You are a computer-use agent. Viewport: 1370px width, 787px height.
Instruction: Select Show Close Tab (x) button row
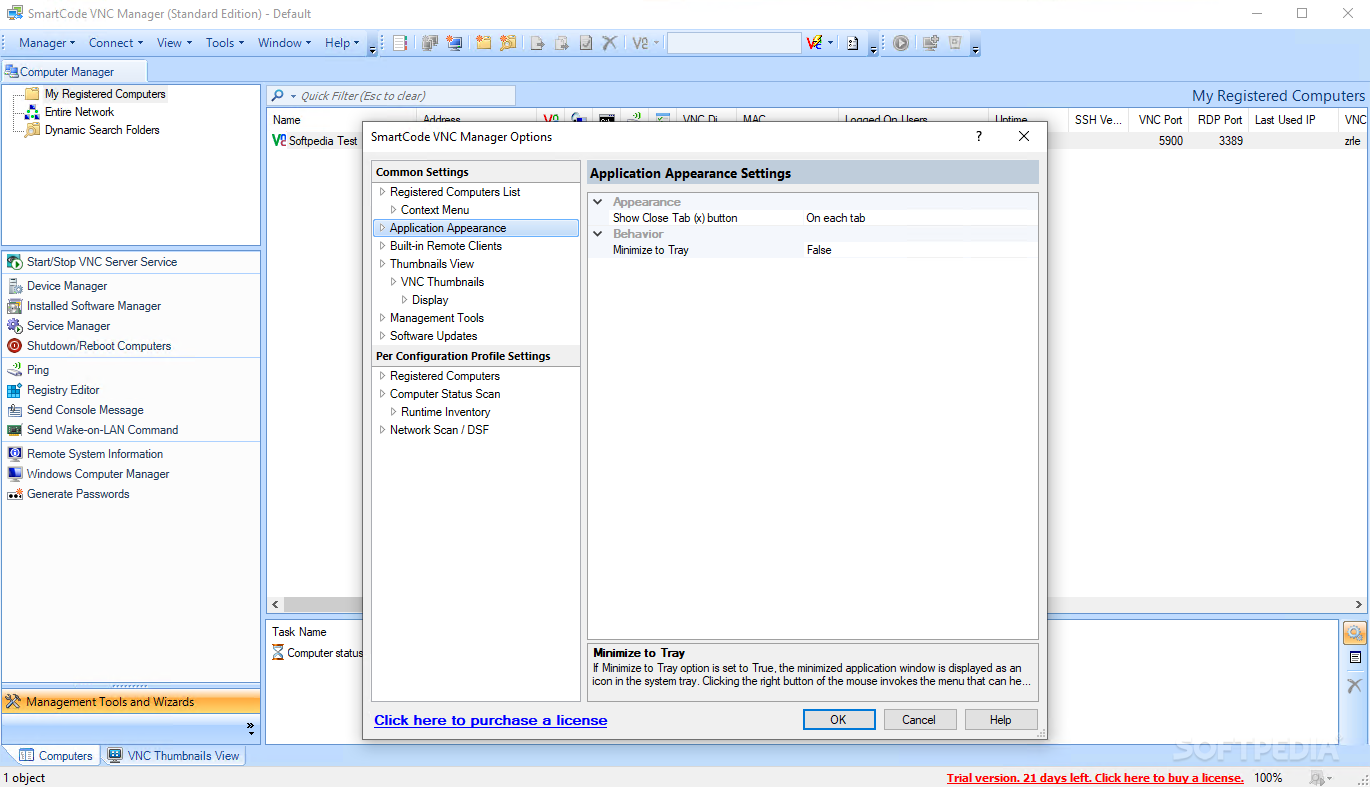pos(813,218)
